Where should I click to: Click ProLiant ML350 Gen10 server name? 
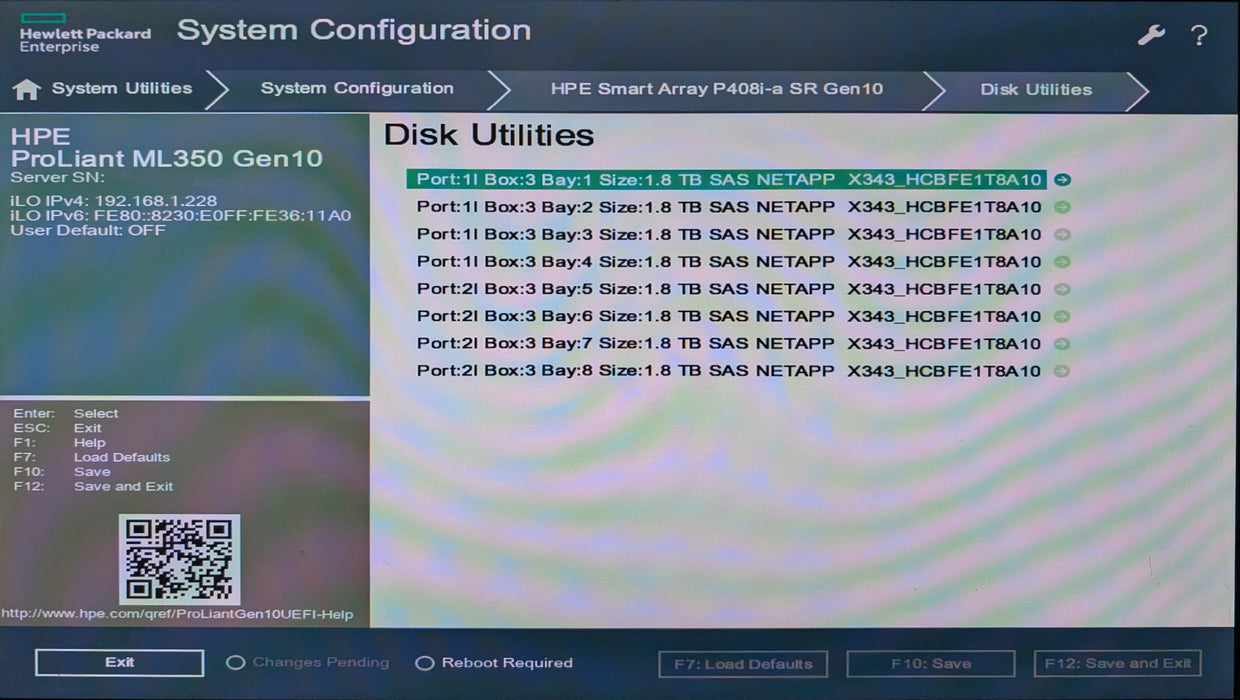(x=167, y=158)
